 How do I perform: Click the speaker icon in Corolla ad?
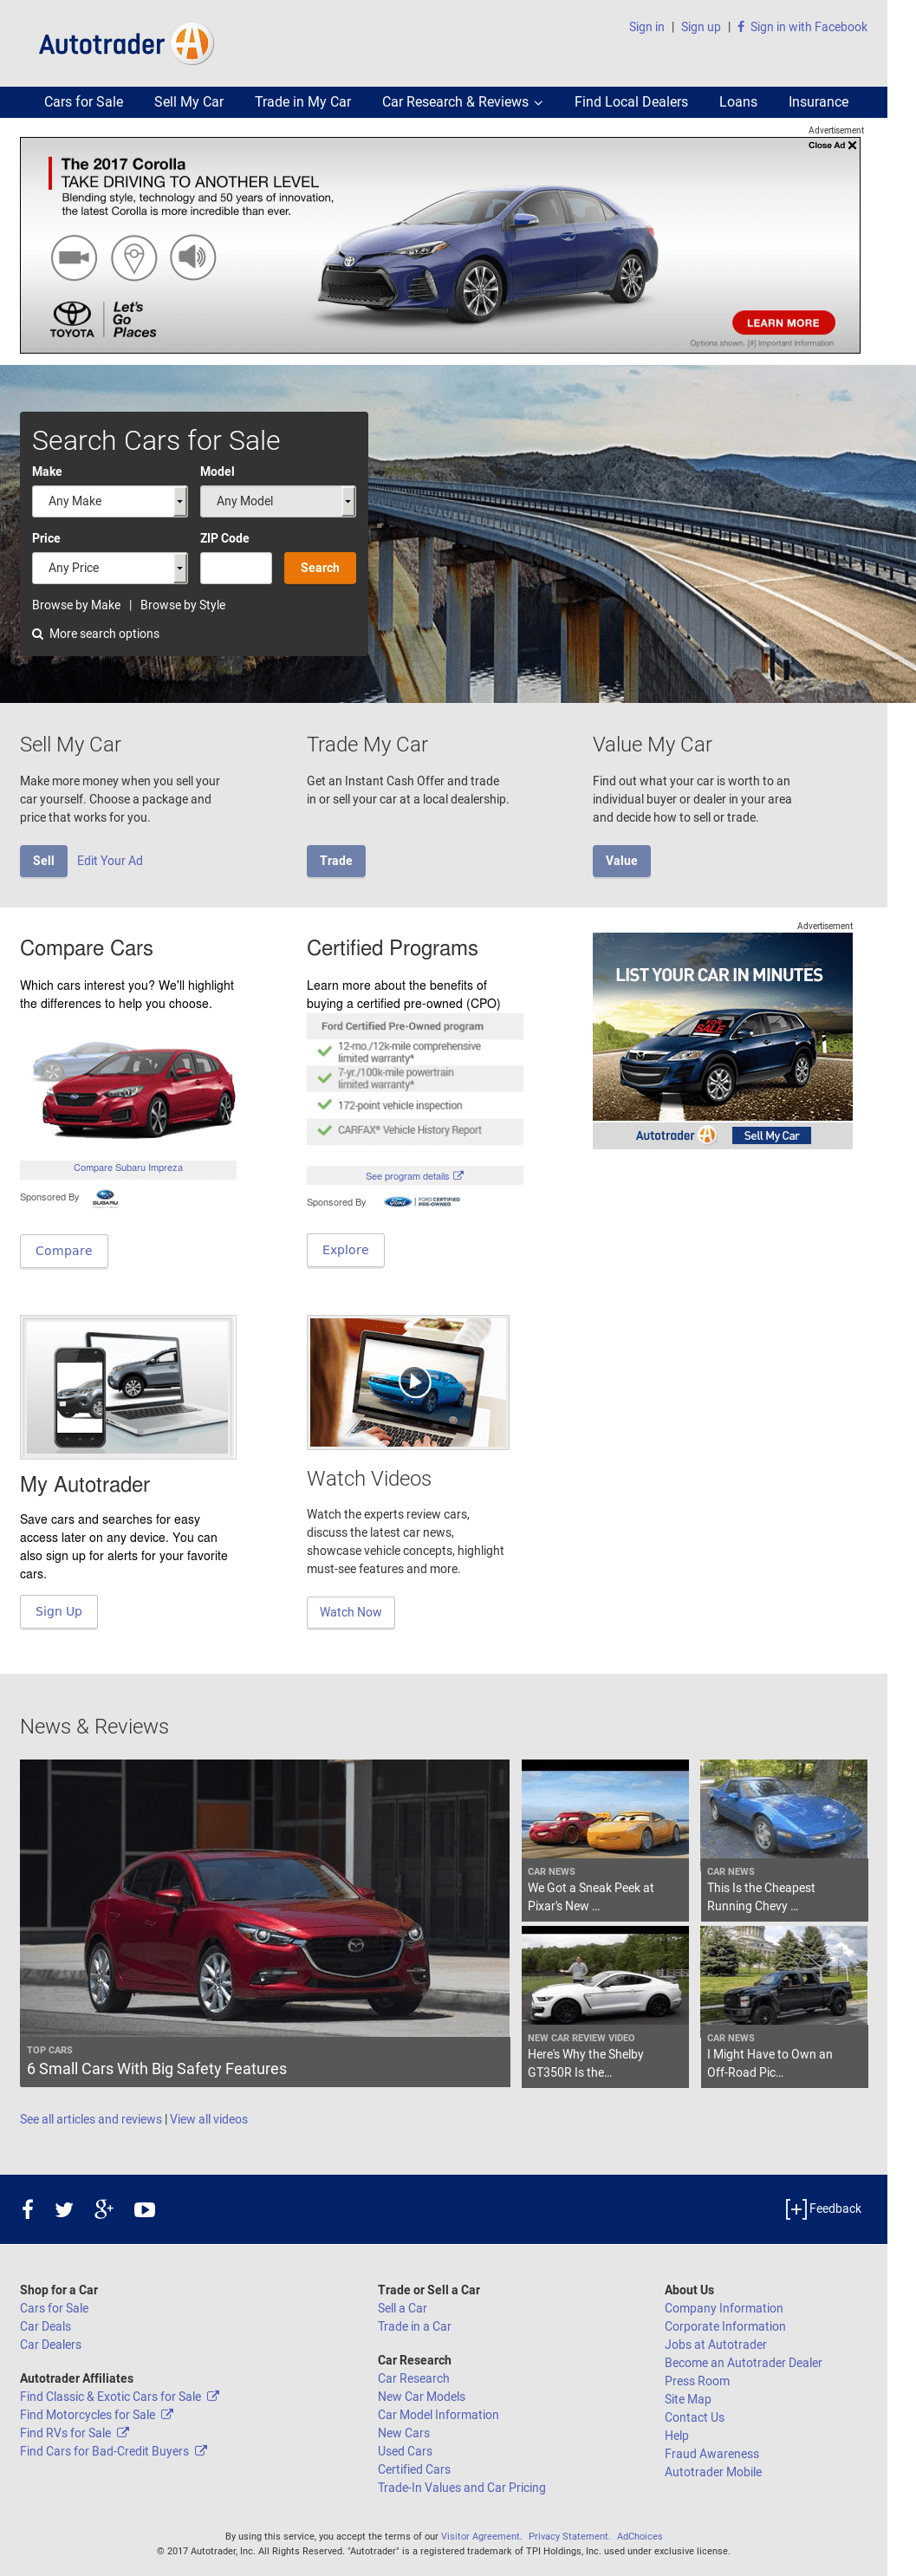[193, 257]
